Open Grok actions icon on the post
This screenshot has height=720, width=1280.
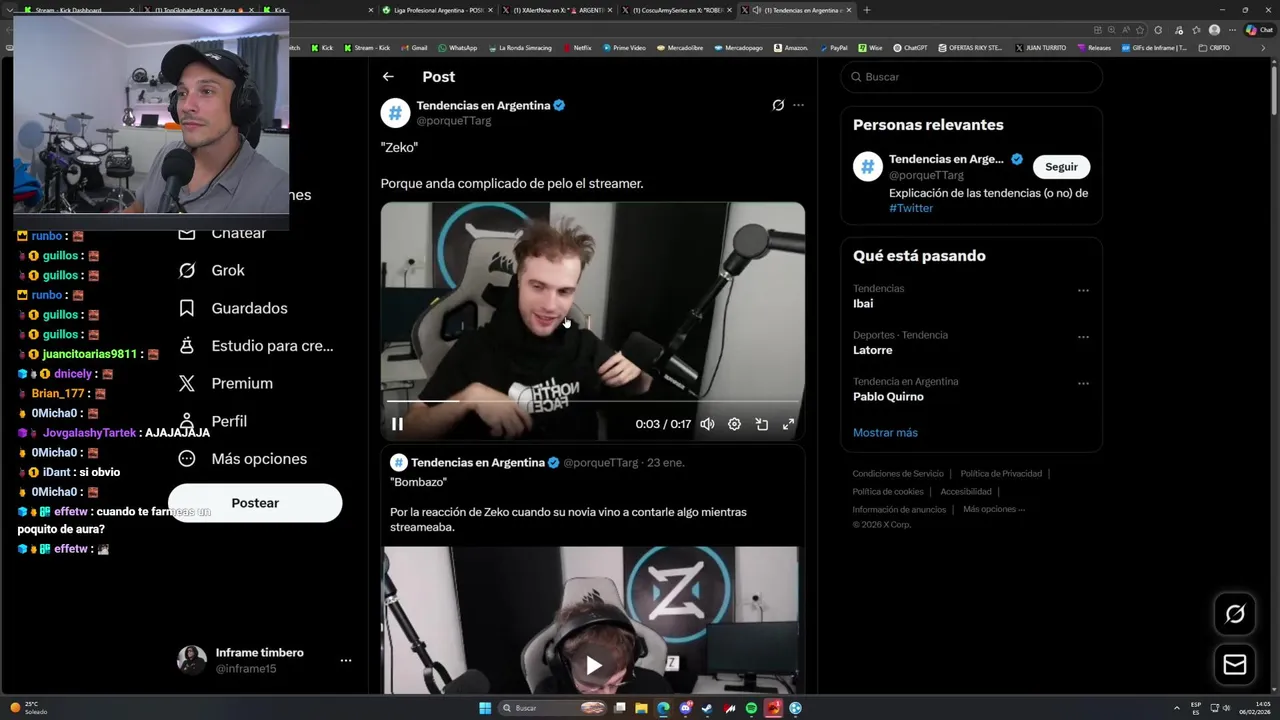(x=778, y=105)
